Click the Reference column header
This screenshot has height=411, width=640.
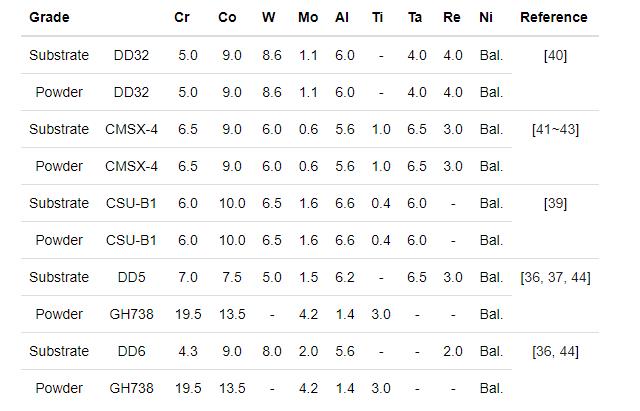(x=554, y=17)
